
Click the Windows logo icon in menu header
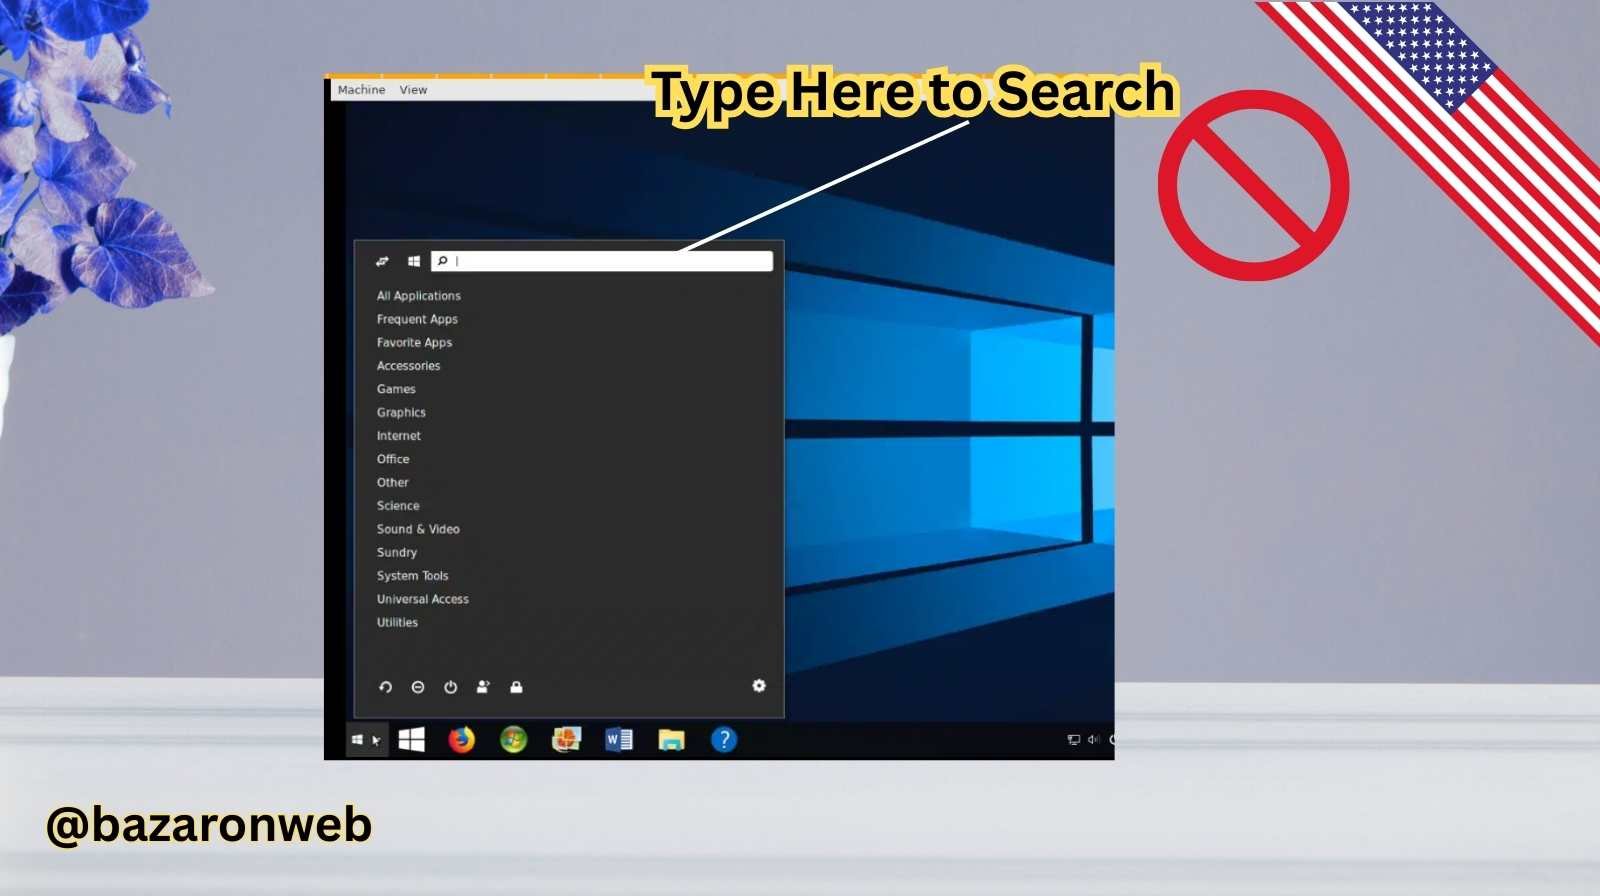click(x=414, y=261)
